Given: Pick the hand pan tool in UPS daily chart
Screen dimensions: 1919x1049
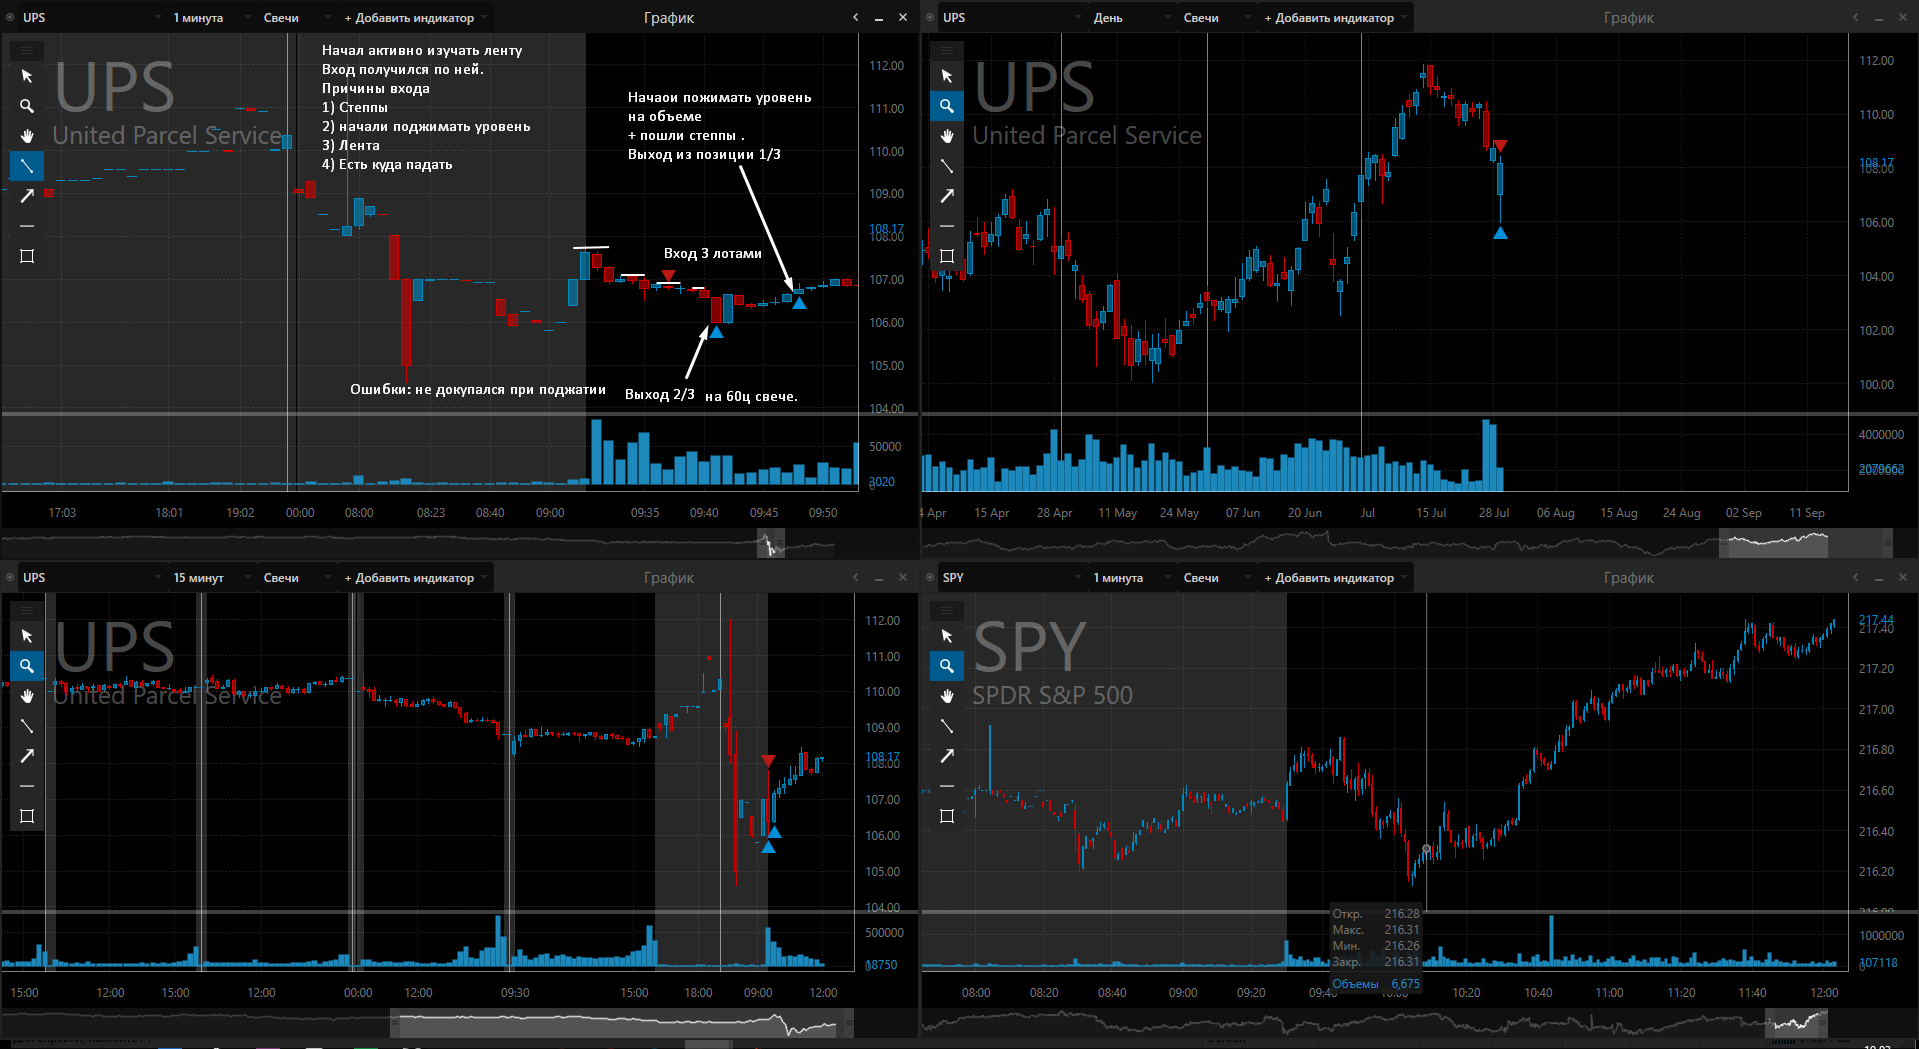Looking at the screenshot, I should point(947,136).
